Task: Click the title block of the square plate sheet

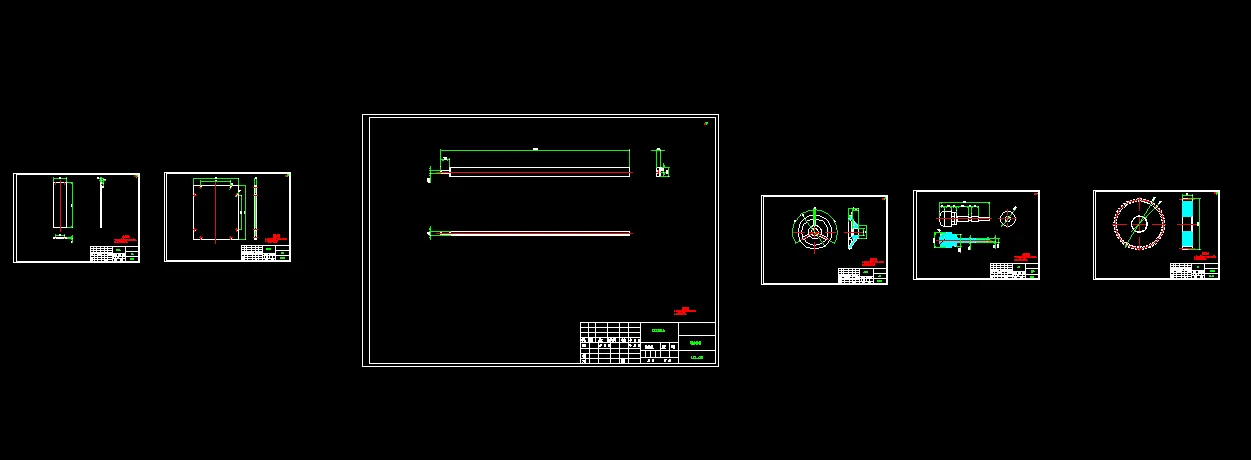Action: click(265, 253)
